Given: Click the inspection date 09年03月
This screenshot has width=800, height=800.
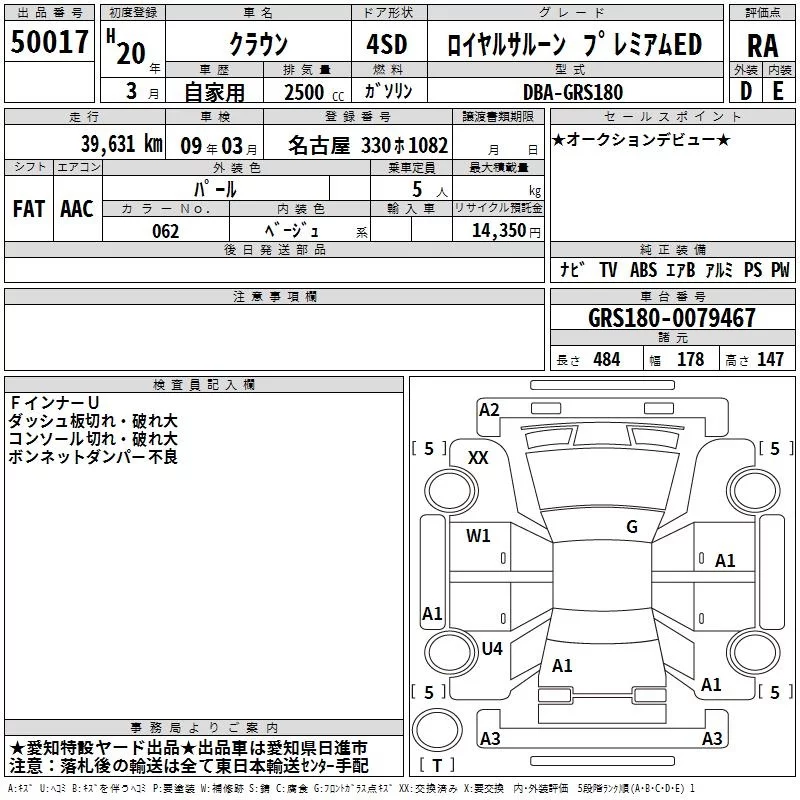Looking at the screenshot, I should 219,146.
